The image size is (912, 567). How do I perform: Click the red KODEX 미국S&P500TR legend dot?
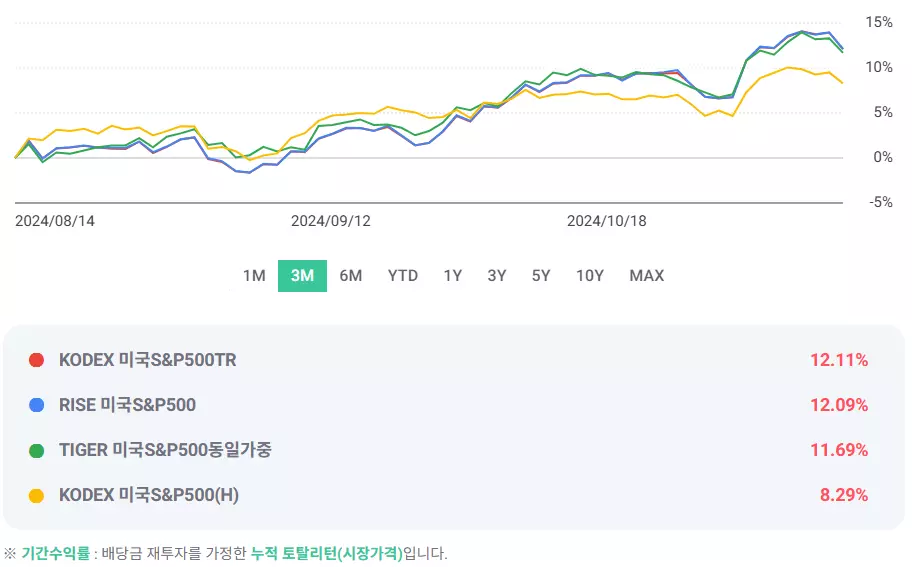point(37,360)
